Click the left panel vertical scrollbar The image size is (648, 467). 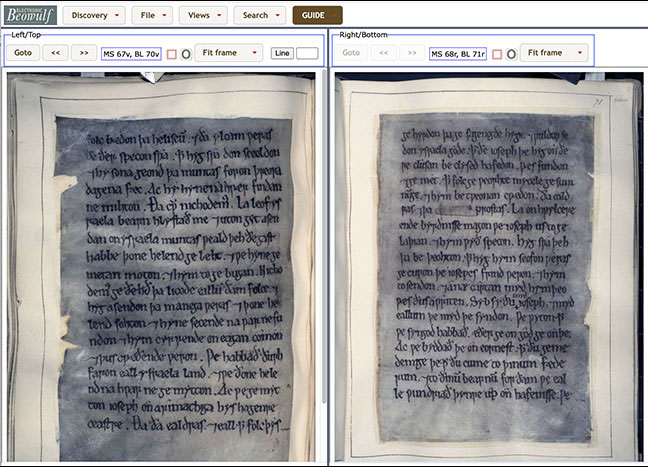[x=324, y=236]
